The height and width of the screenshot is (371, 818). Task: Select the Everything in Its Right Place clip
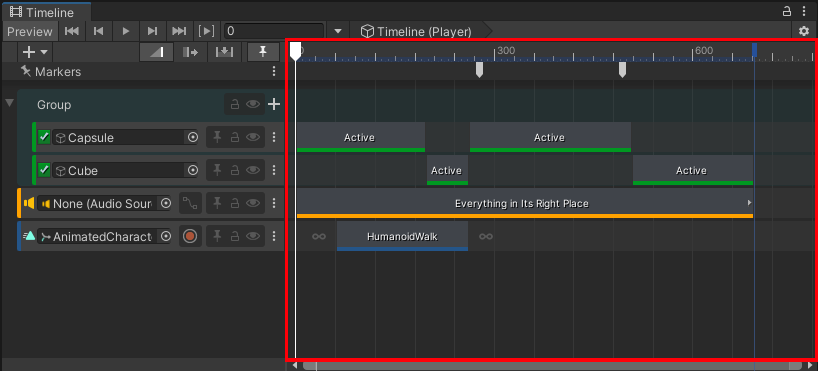[x=525, y=204]
